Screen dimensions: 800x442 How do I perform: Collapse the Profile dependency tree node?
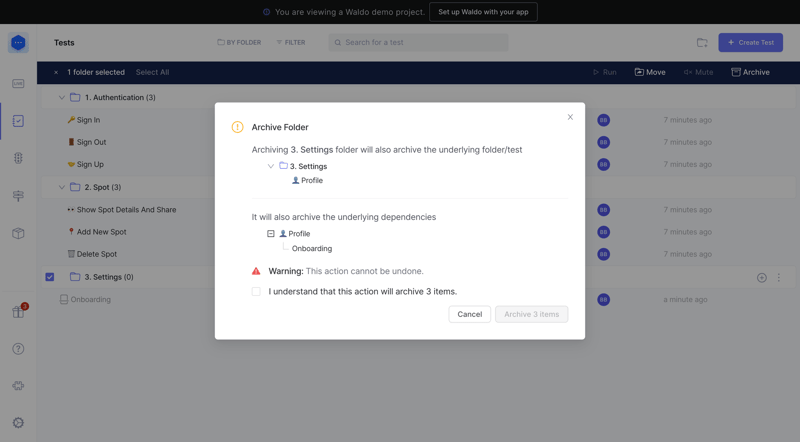pyautogui.click(x=271, y=234)
